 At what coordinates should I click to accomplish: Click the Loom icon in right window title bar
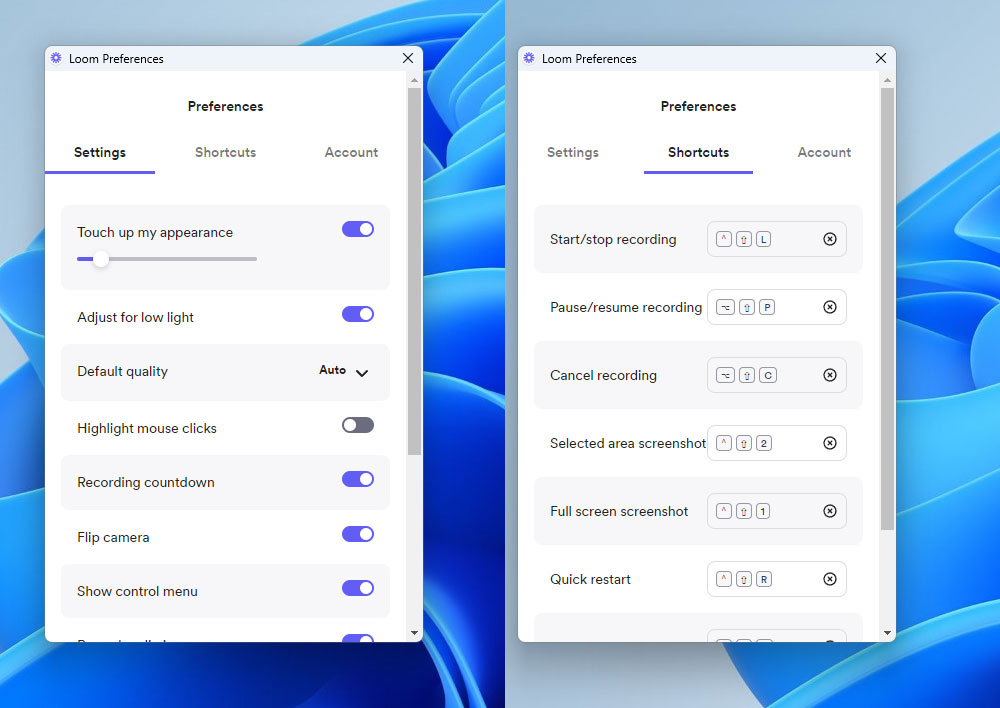point(529,58)
